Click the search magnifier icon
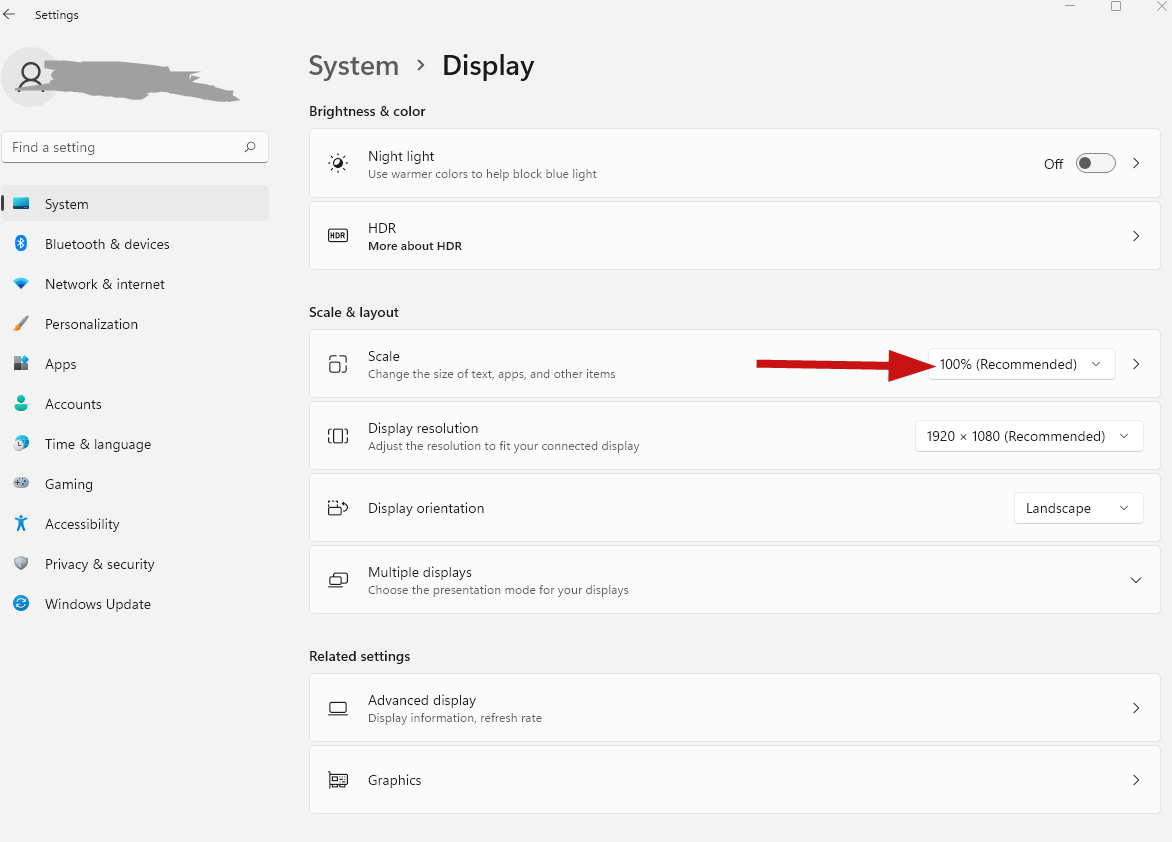The width and height of the screenshot is (1172, 842). point(250,147)
